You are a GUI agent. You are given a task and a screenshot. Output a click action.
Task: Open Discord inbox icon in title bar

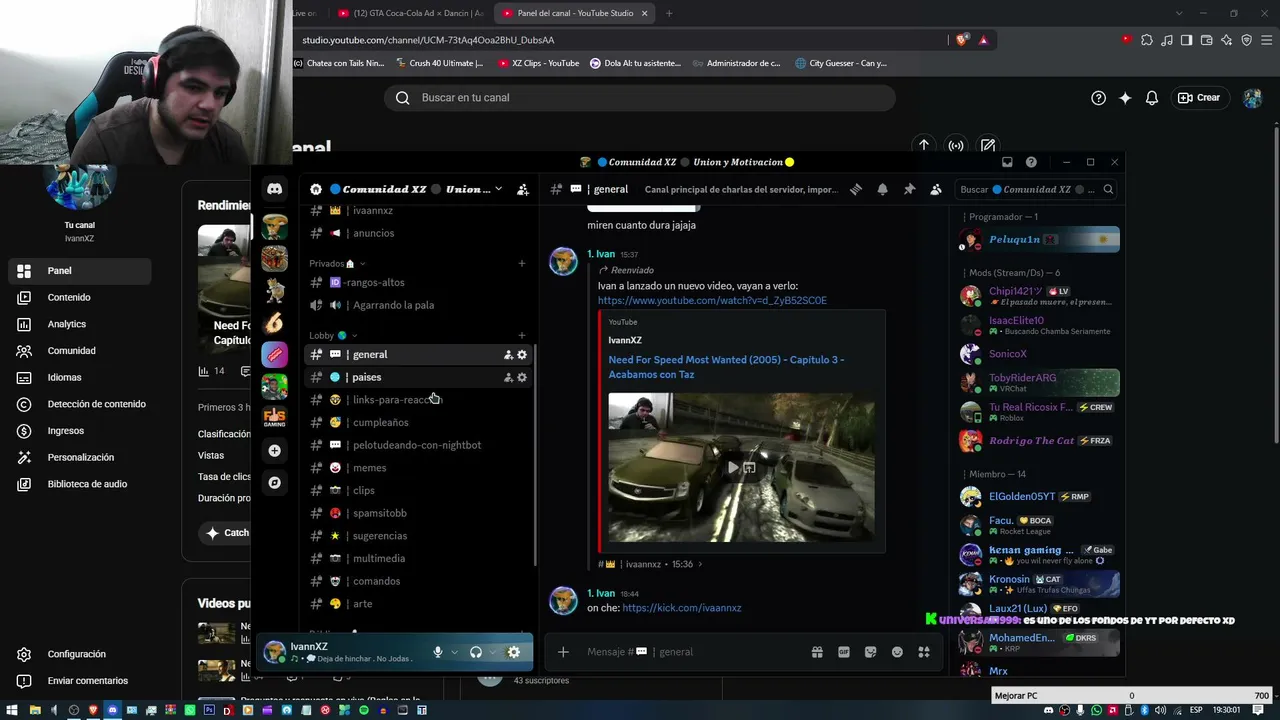(x=1007, y=162)
